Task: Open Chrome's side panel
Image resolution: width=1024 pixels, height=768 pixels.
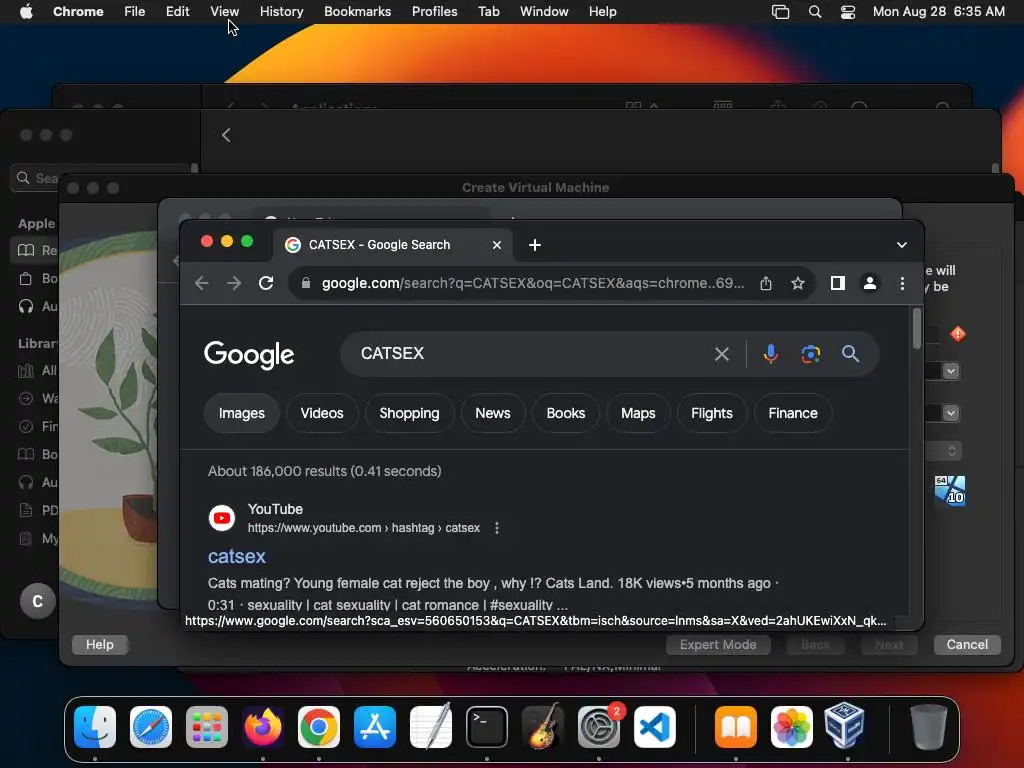Action: pos(838,283)
